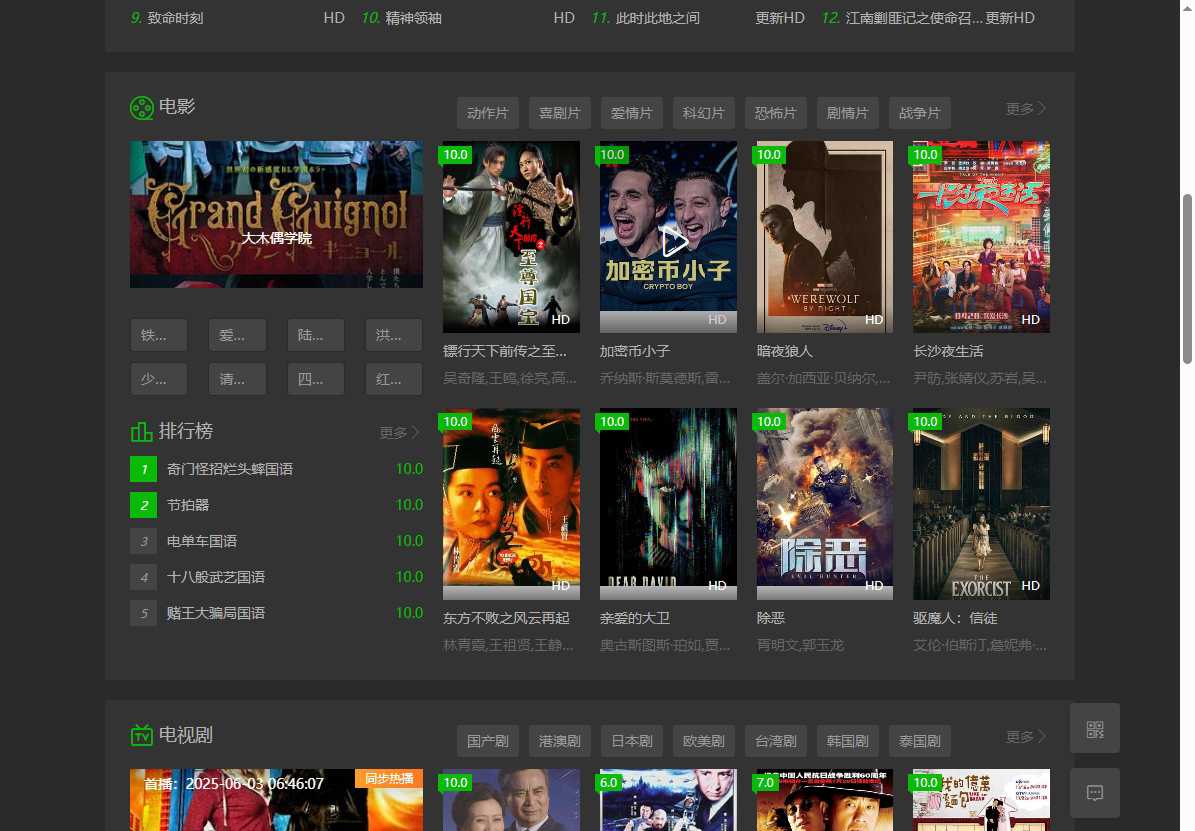The width and height of the screenshot is (1195, 831).
Task: Play 加密币小子 using the poster play icon
Action: pos(674,242)
